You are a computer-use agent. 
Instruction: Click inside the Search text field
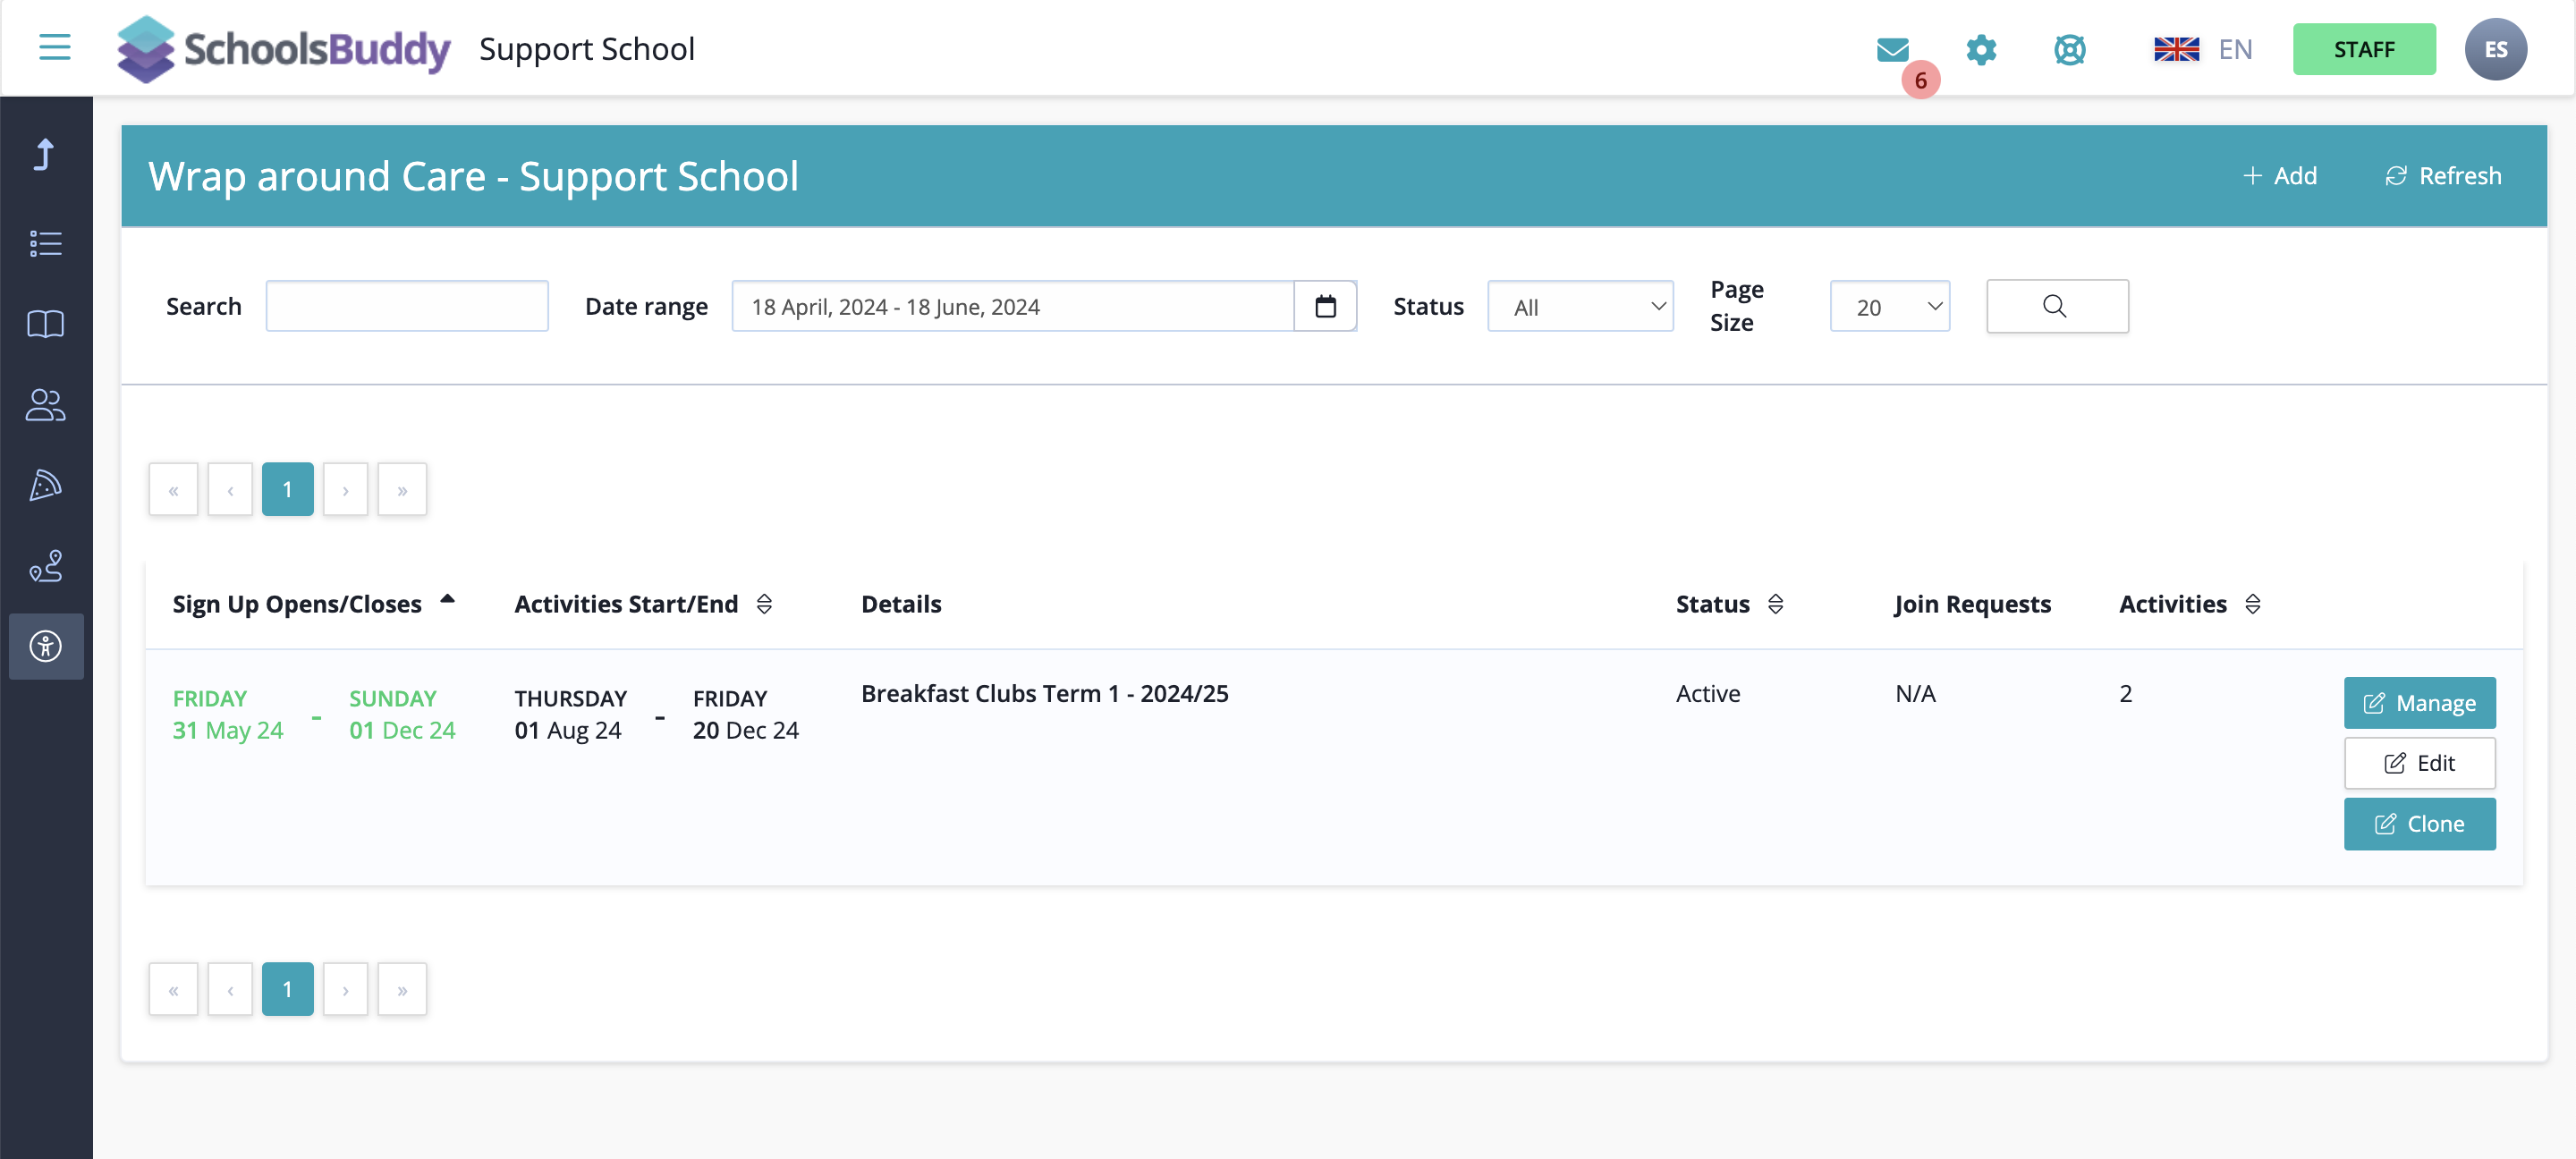click(407, 306)
